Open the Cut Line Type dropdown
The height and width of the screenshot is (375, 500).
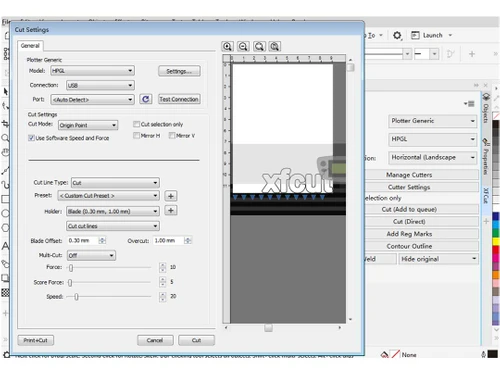[x=115, y=183]
